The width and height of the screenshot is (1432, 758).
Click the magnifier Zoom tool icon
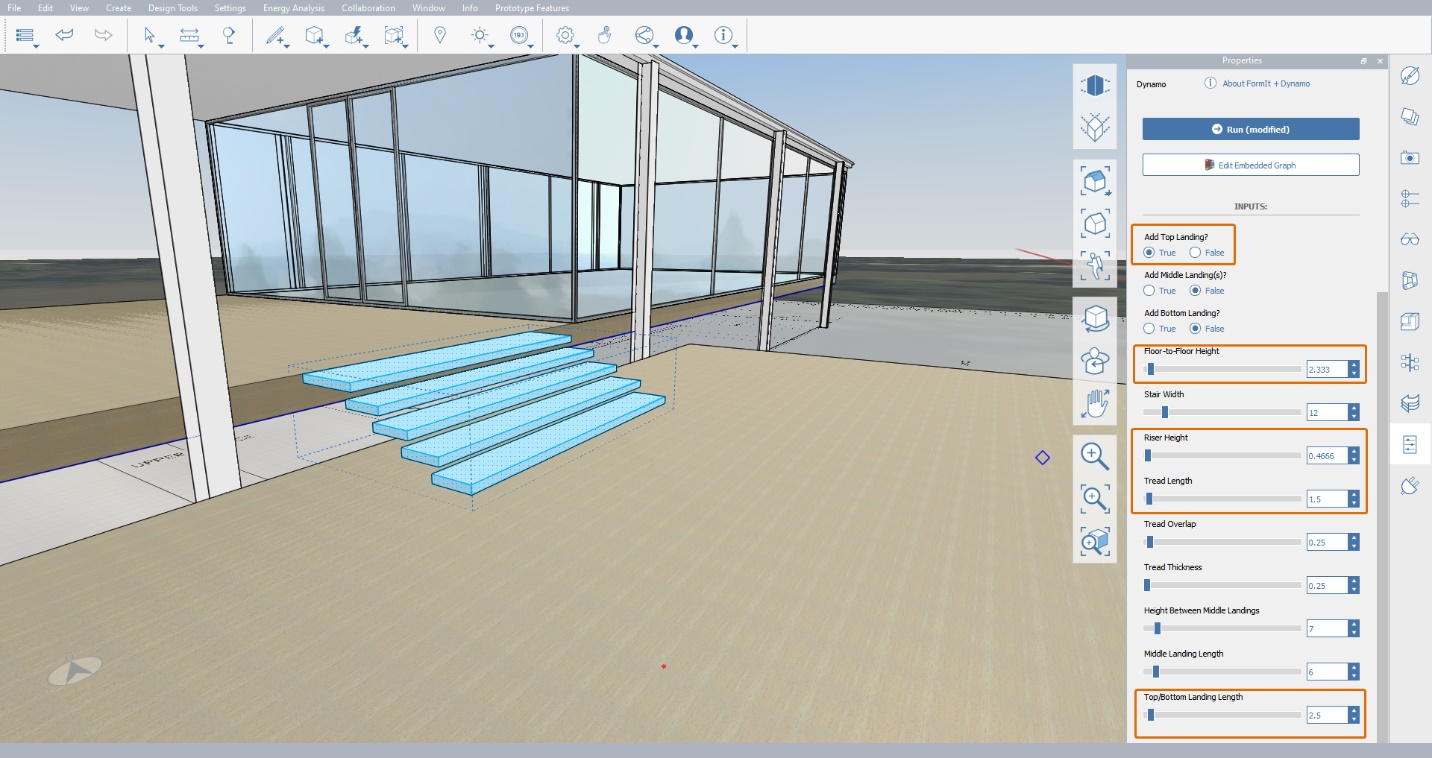click(1095, 456)
